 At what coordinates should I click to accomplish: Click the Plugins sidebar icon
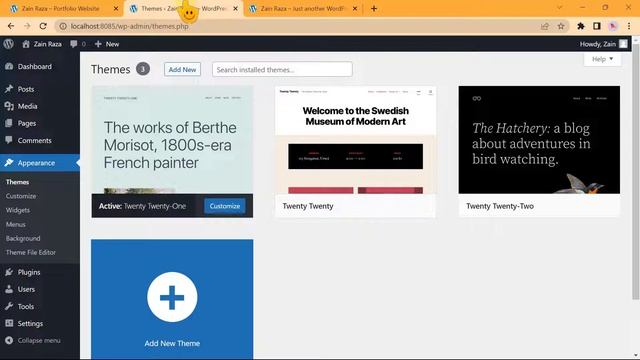tap(9, 272)
